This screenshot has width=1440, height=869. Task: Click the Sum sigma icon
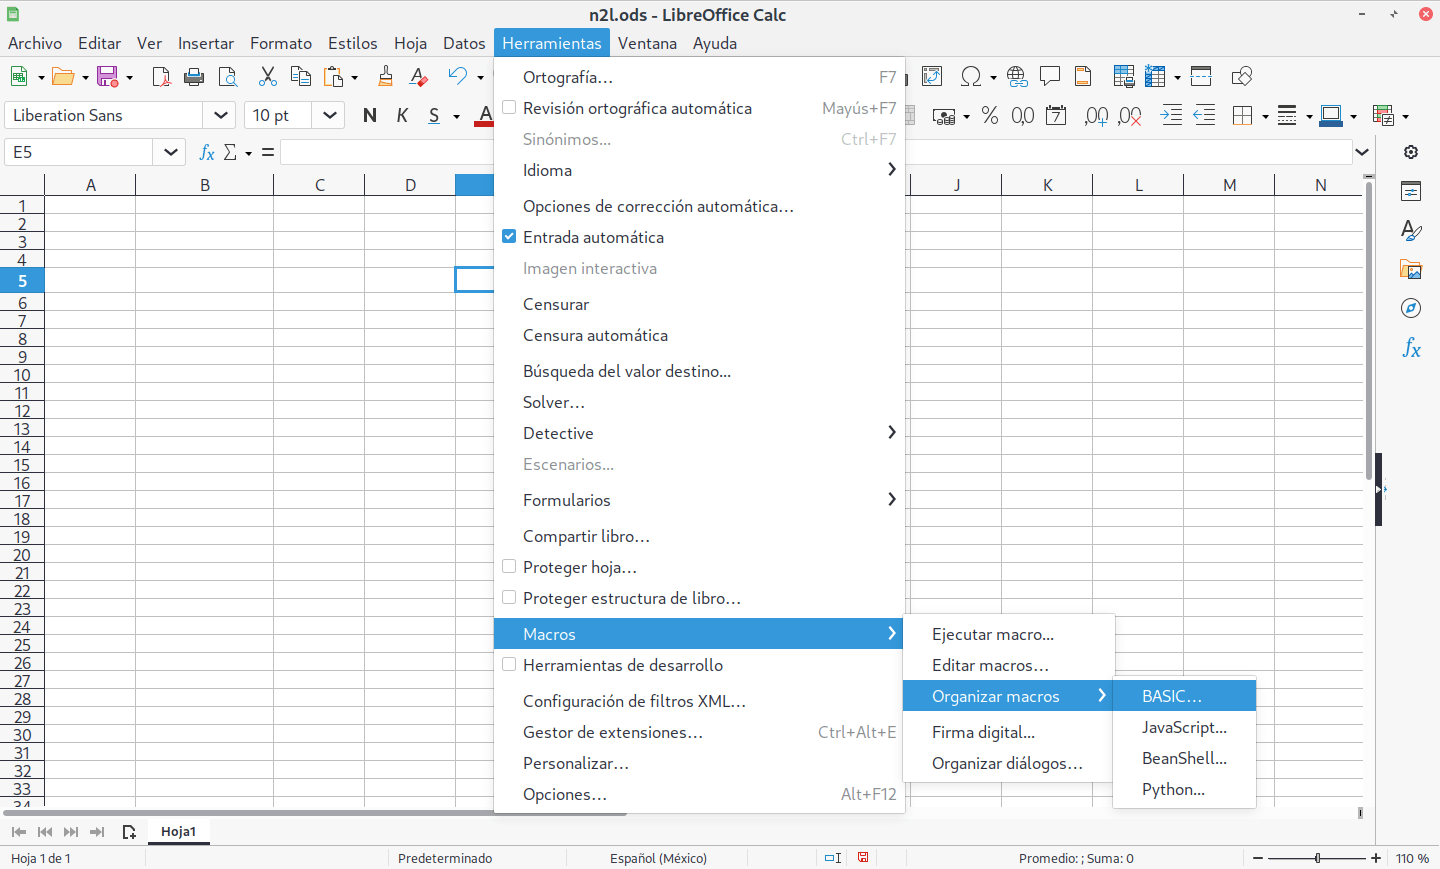(230, 152)
